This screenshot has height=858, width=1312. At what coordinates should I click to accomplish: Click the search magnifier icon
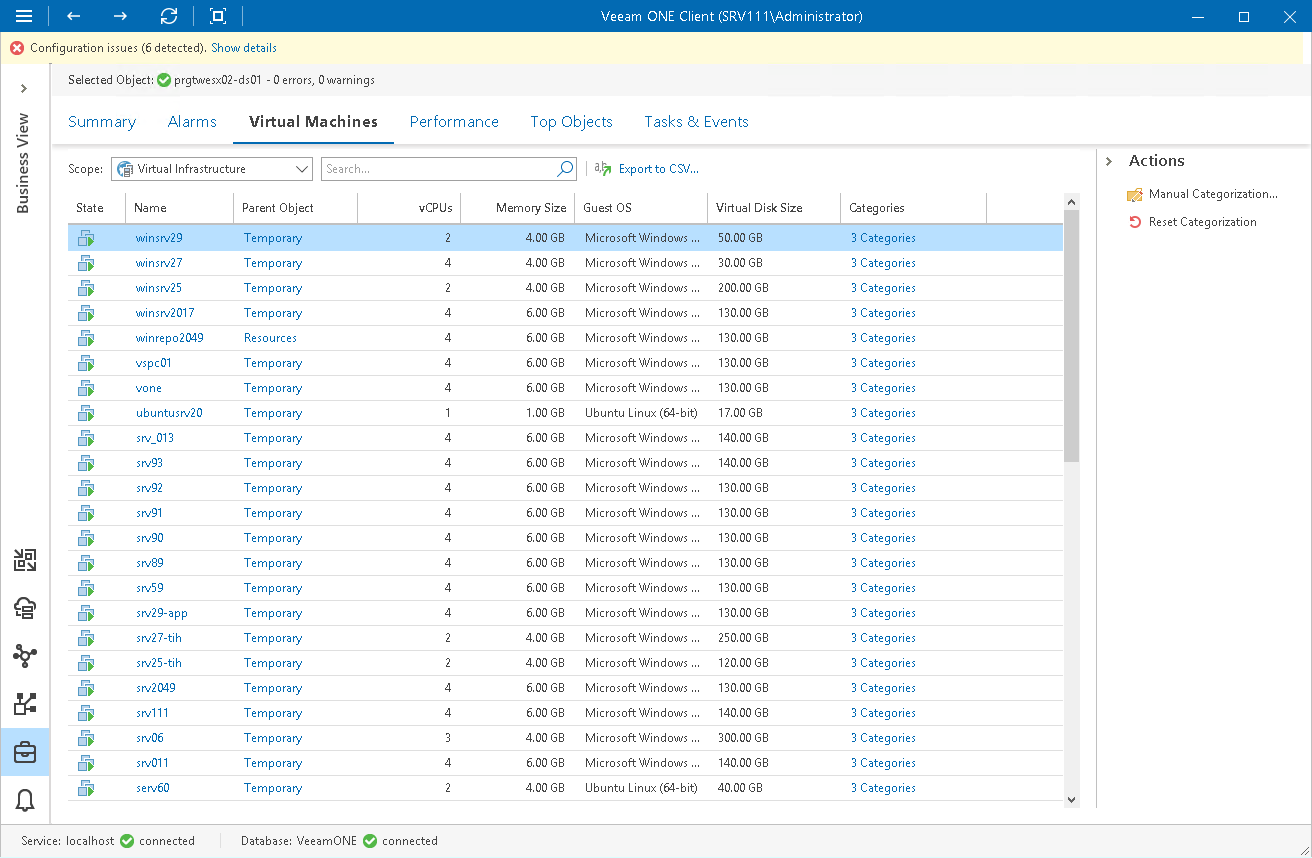coord(566,169)
